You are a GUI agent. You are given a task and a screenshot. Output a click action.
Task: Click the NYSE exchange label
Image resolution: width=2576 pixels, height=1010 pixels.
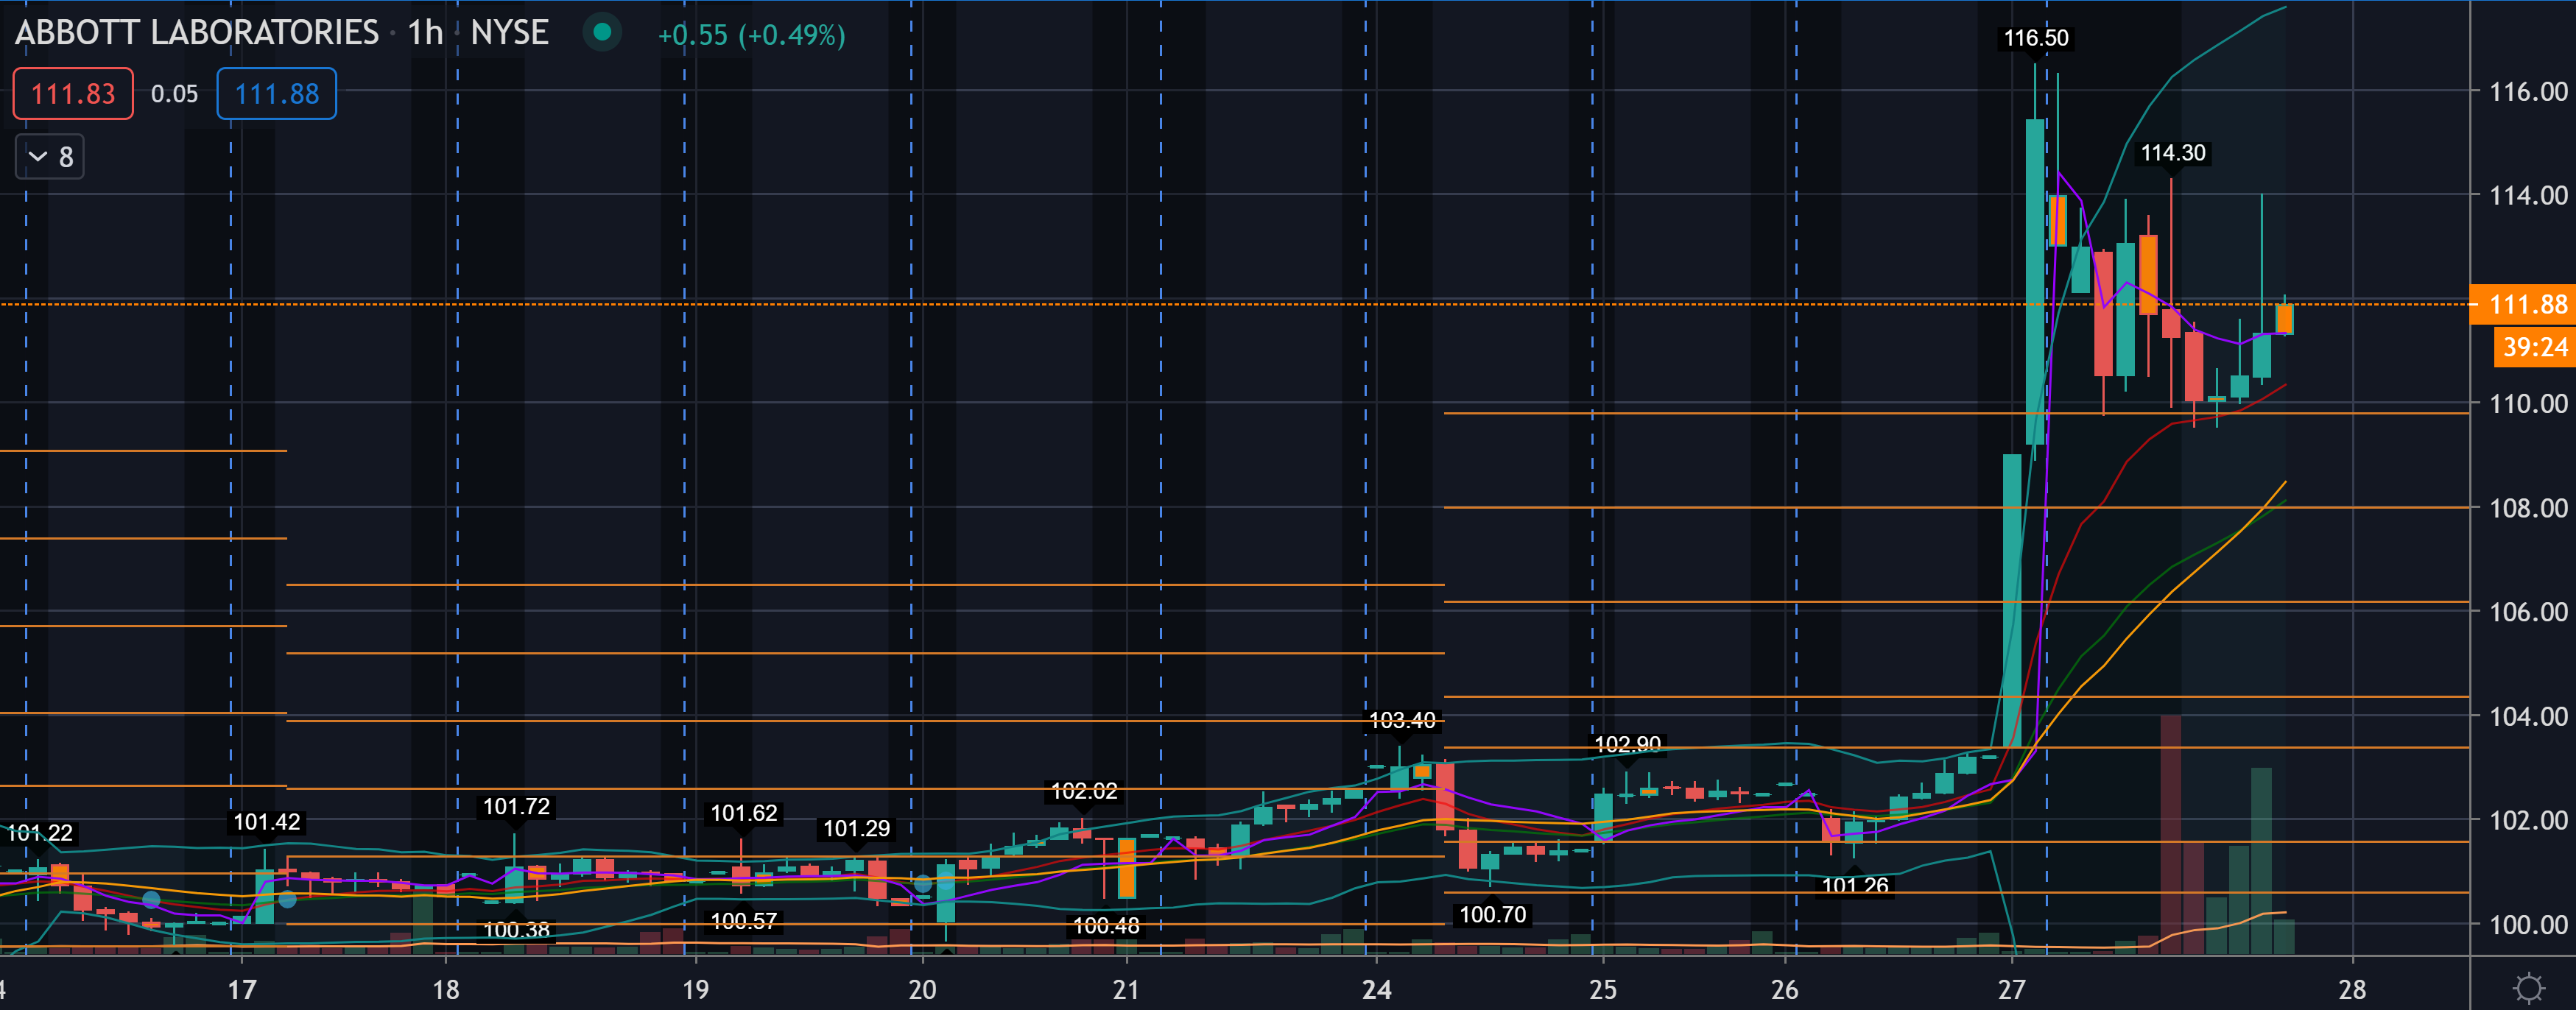pyautogui.click(x=509, y=33)
